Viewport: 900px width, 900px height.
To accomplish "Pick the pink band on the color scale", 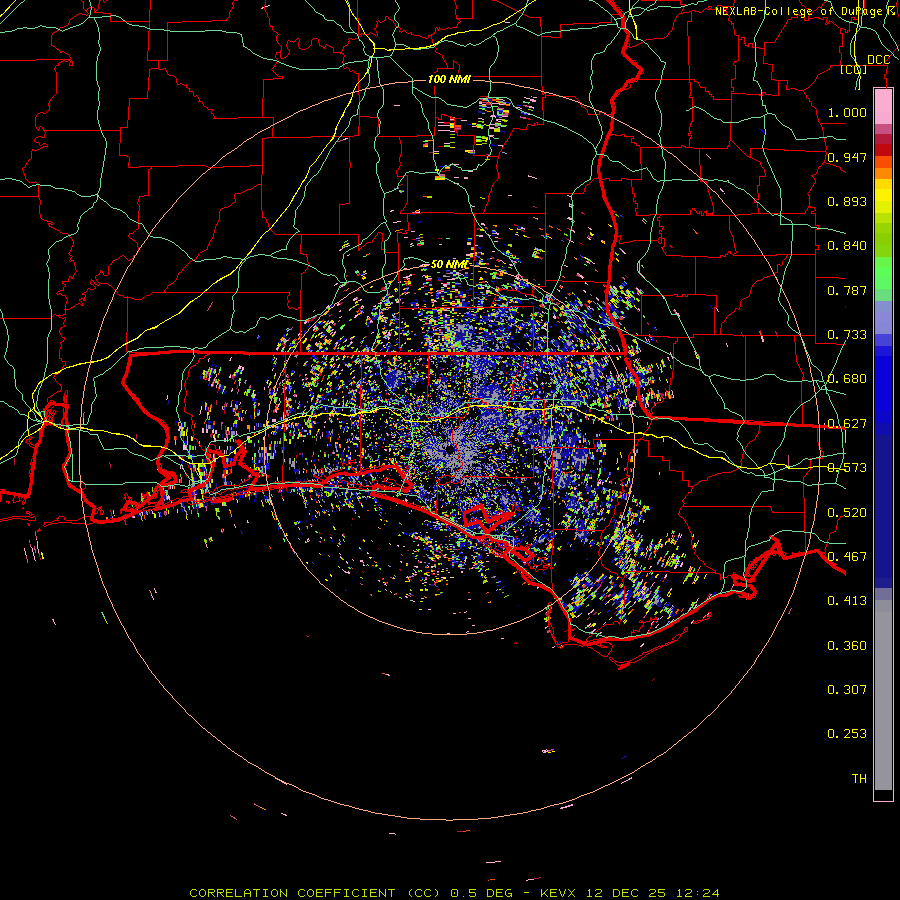I will [883, 106].
